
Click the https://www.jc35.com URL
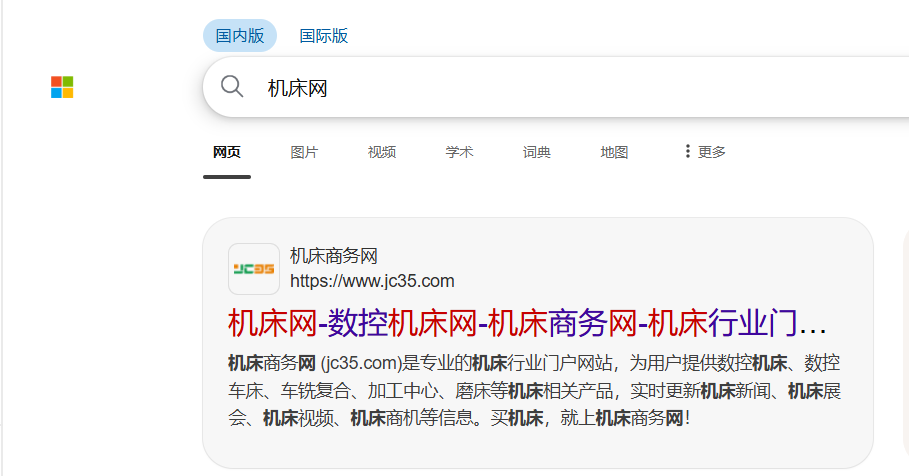pyautogui.click(x=372, y=280)
